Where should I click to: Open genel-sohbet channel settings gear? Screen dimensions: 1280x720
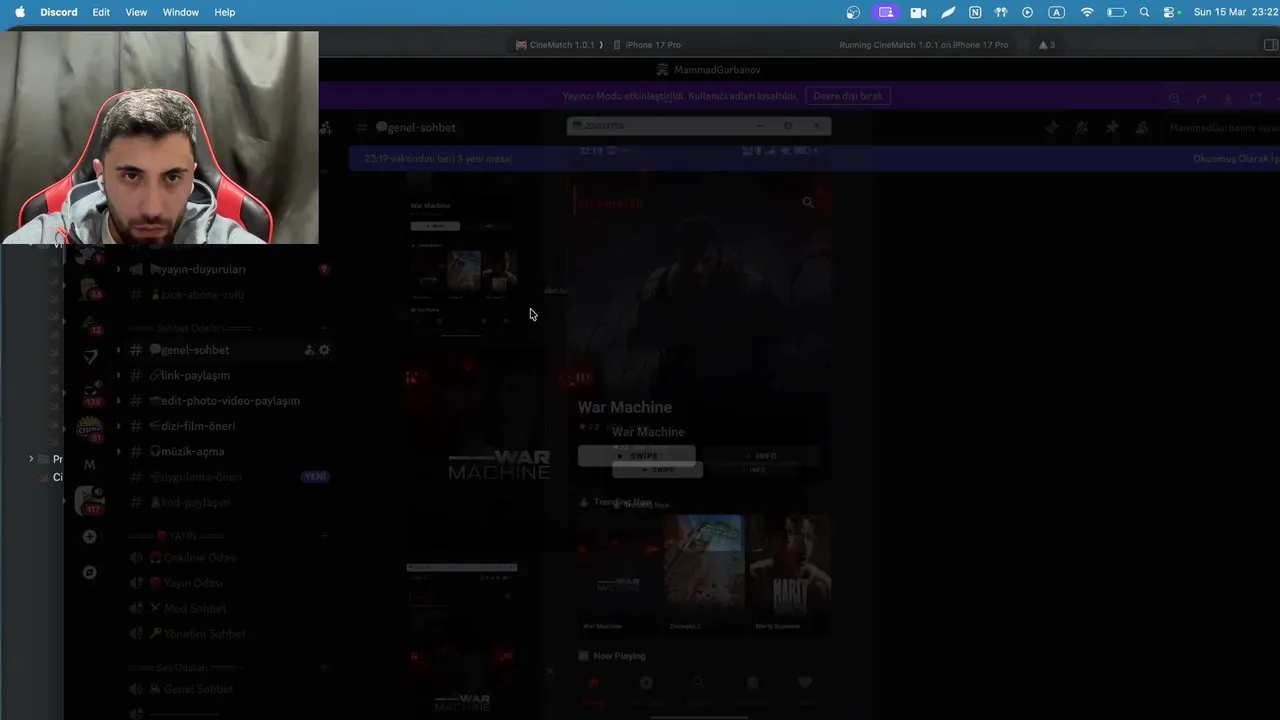pyautogui.click(x=324, y=350)
